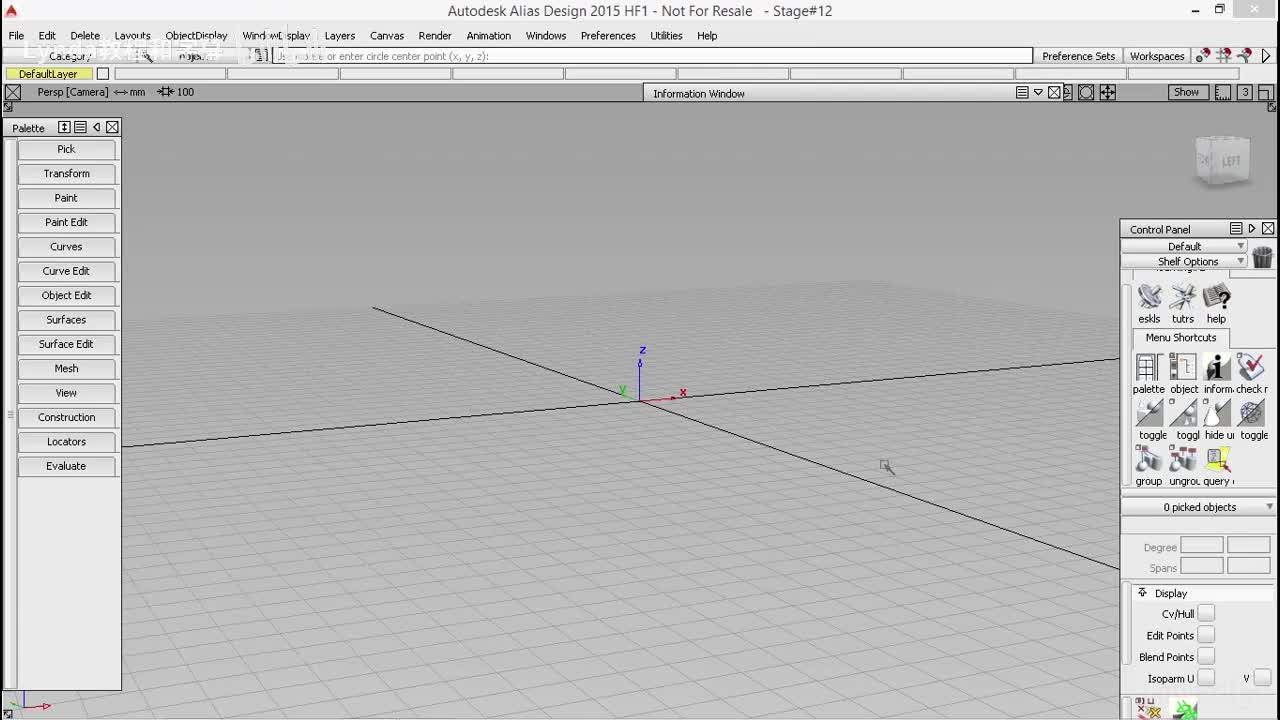The image size is (1280, 720).
Task: Expand the Information Window dropdown arrow
Action: tap(1038, 92)
